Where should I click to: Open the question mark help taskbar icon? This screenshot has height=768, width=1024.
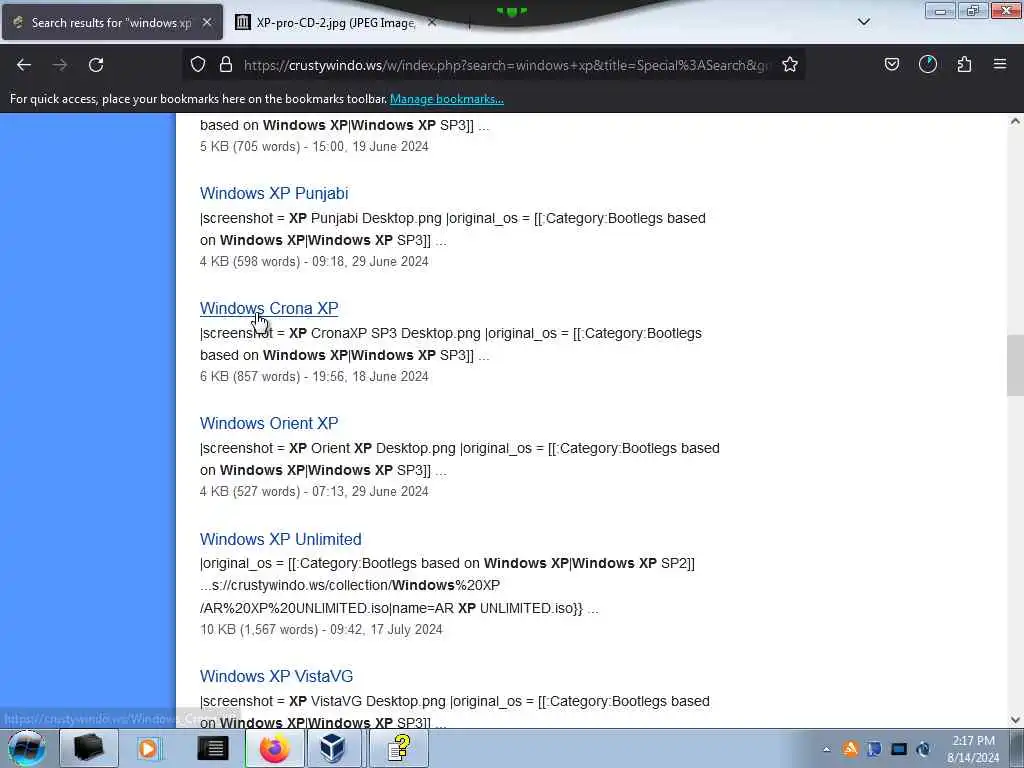pos(399,748)
